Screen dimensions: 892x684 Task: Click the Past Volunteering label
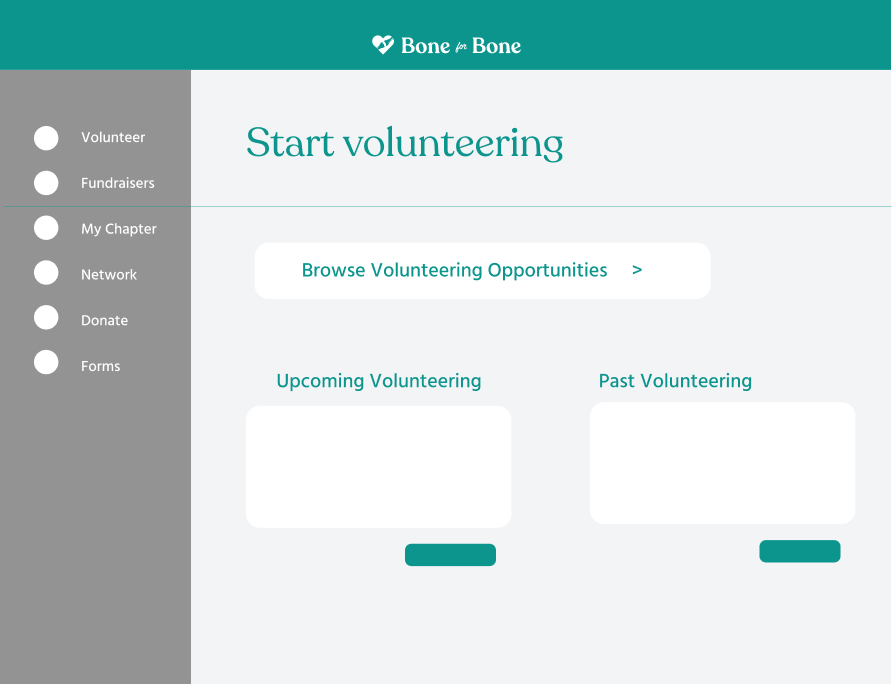click(675, 381)
